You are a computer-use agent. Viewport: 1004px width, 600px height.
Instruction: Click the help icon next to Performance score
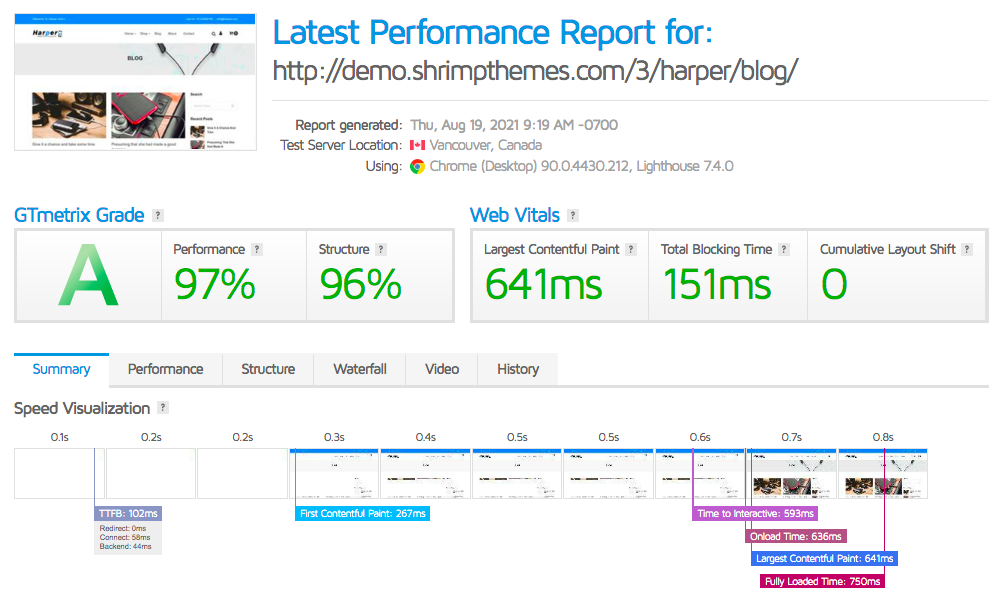tap(257, 250)
